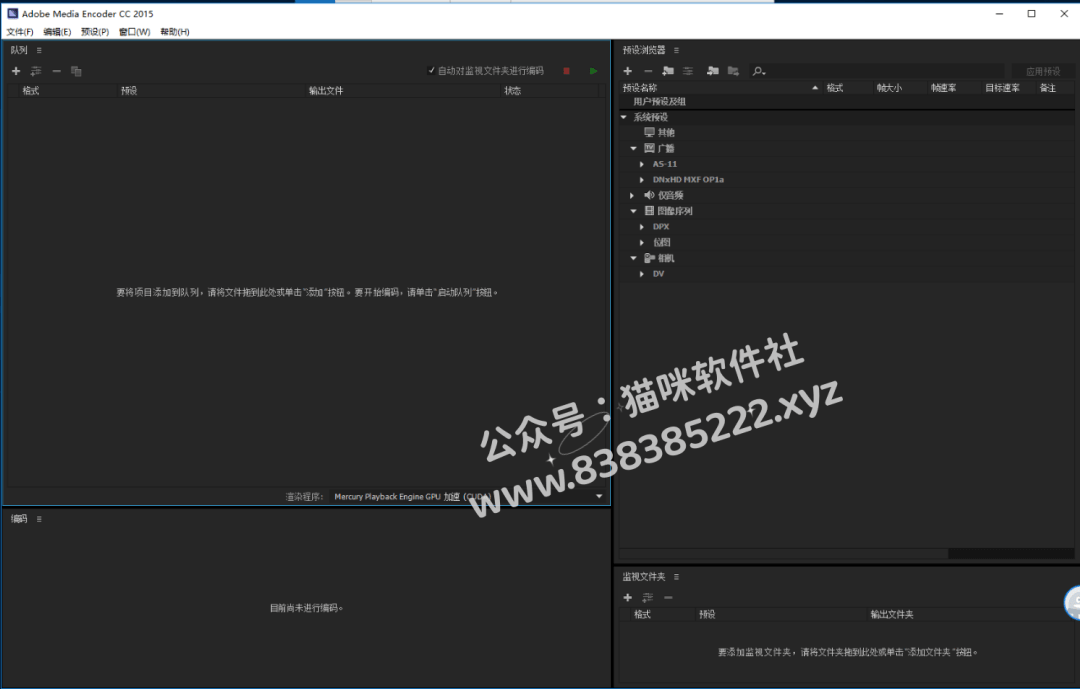This screenshot has height=689, width=1080.
Task: Collapse the 图像序列 preset category
Action: [x=633, y=211]
